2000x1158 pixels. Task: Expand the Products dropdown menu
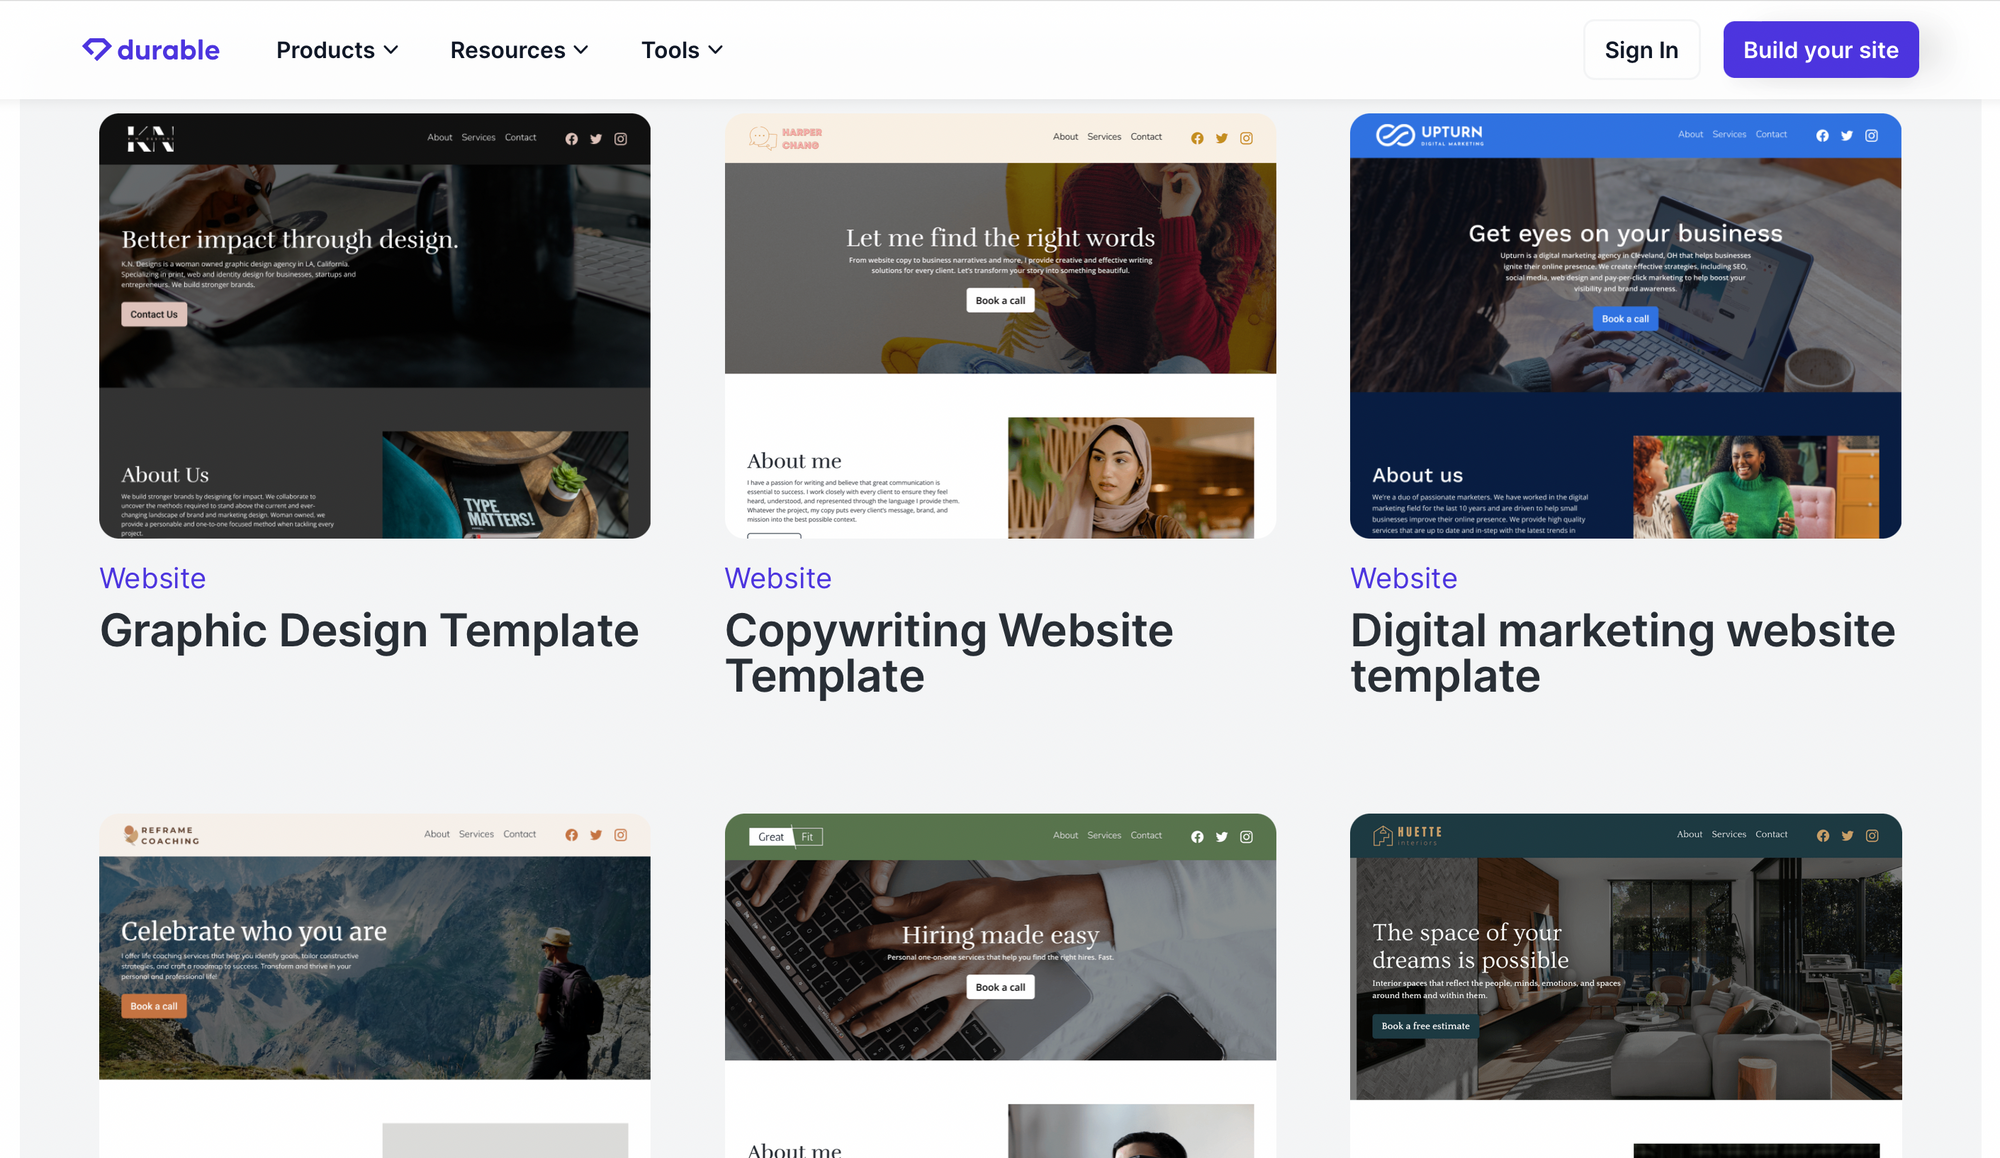pyautogui.click(x=337, y=50)
